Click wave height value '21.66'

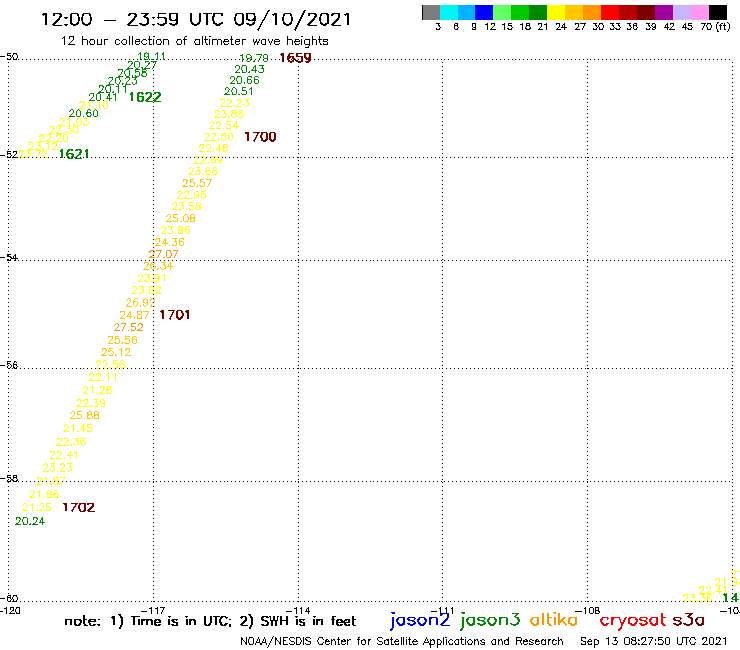point(44,495)
